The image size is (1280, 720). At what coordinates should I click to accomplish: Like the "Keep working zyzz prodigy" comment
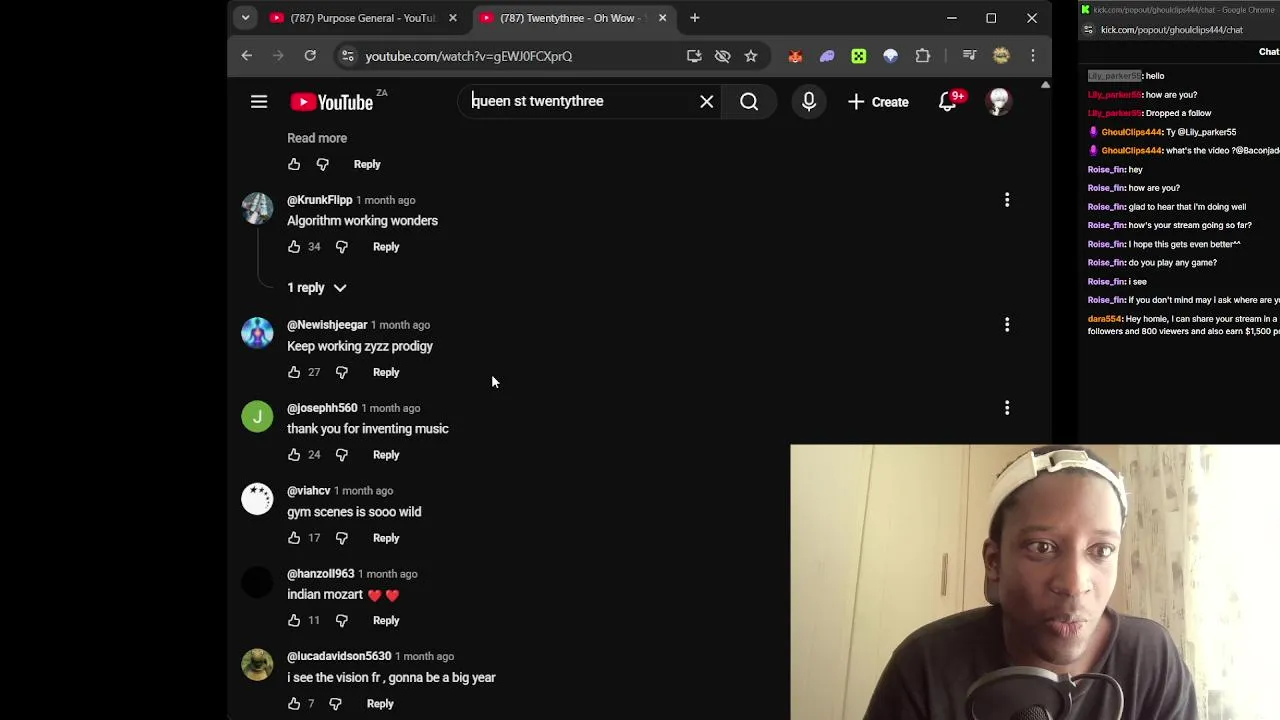point(294,372)
